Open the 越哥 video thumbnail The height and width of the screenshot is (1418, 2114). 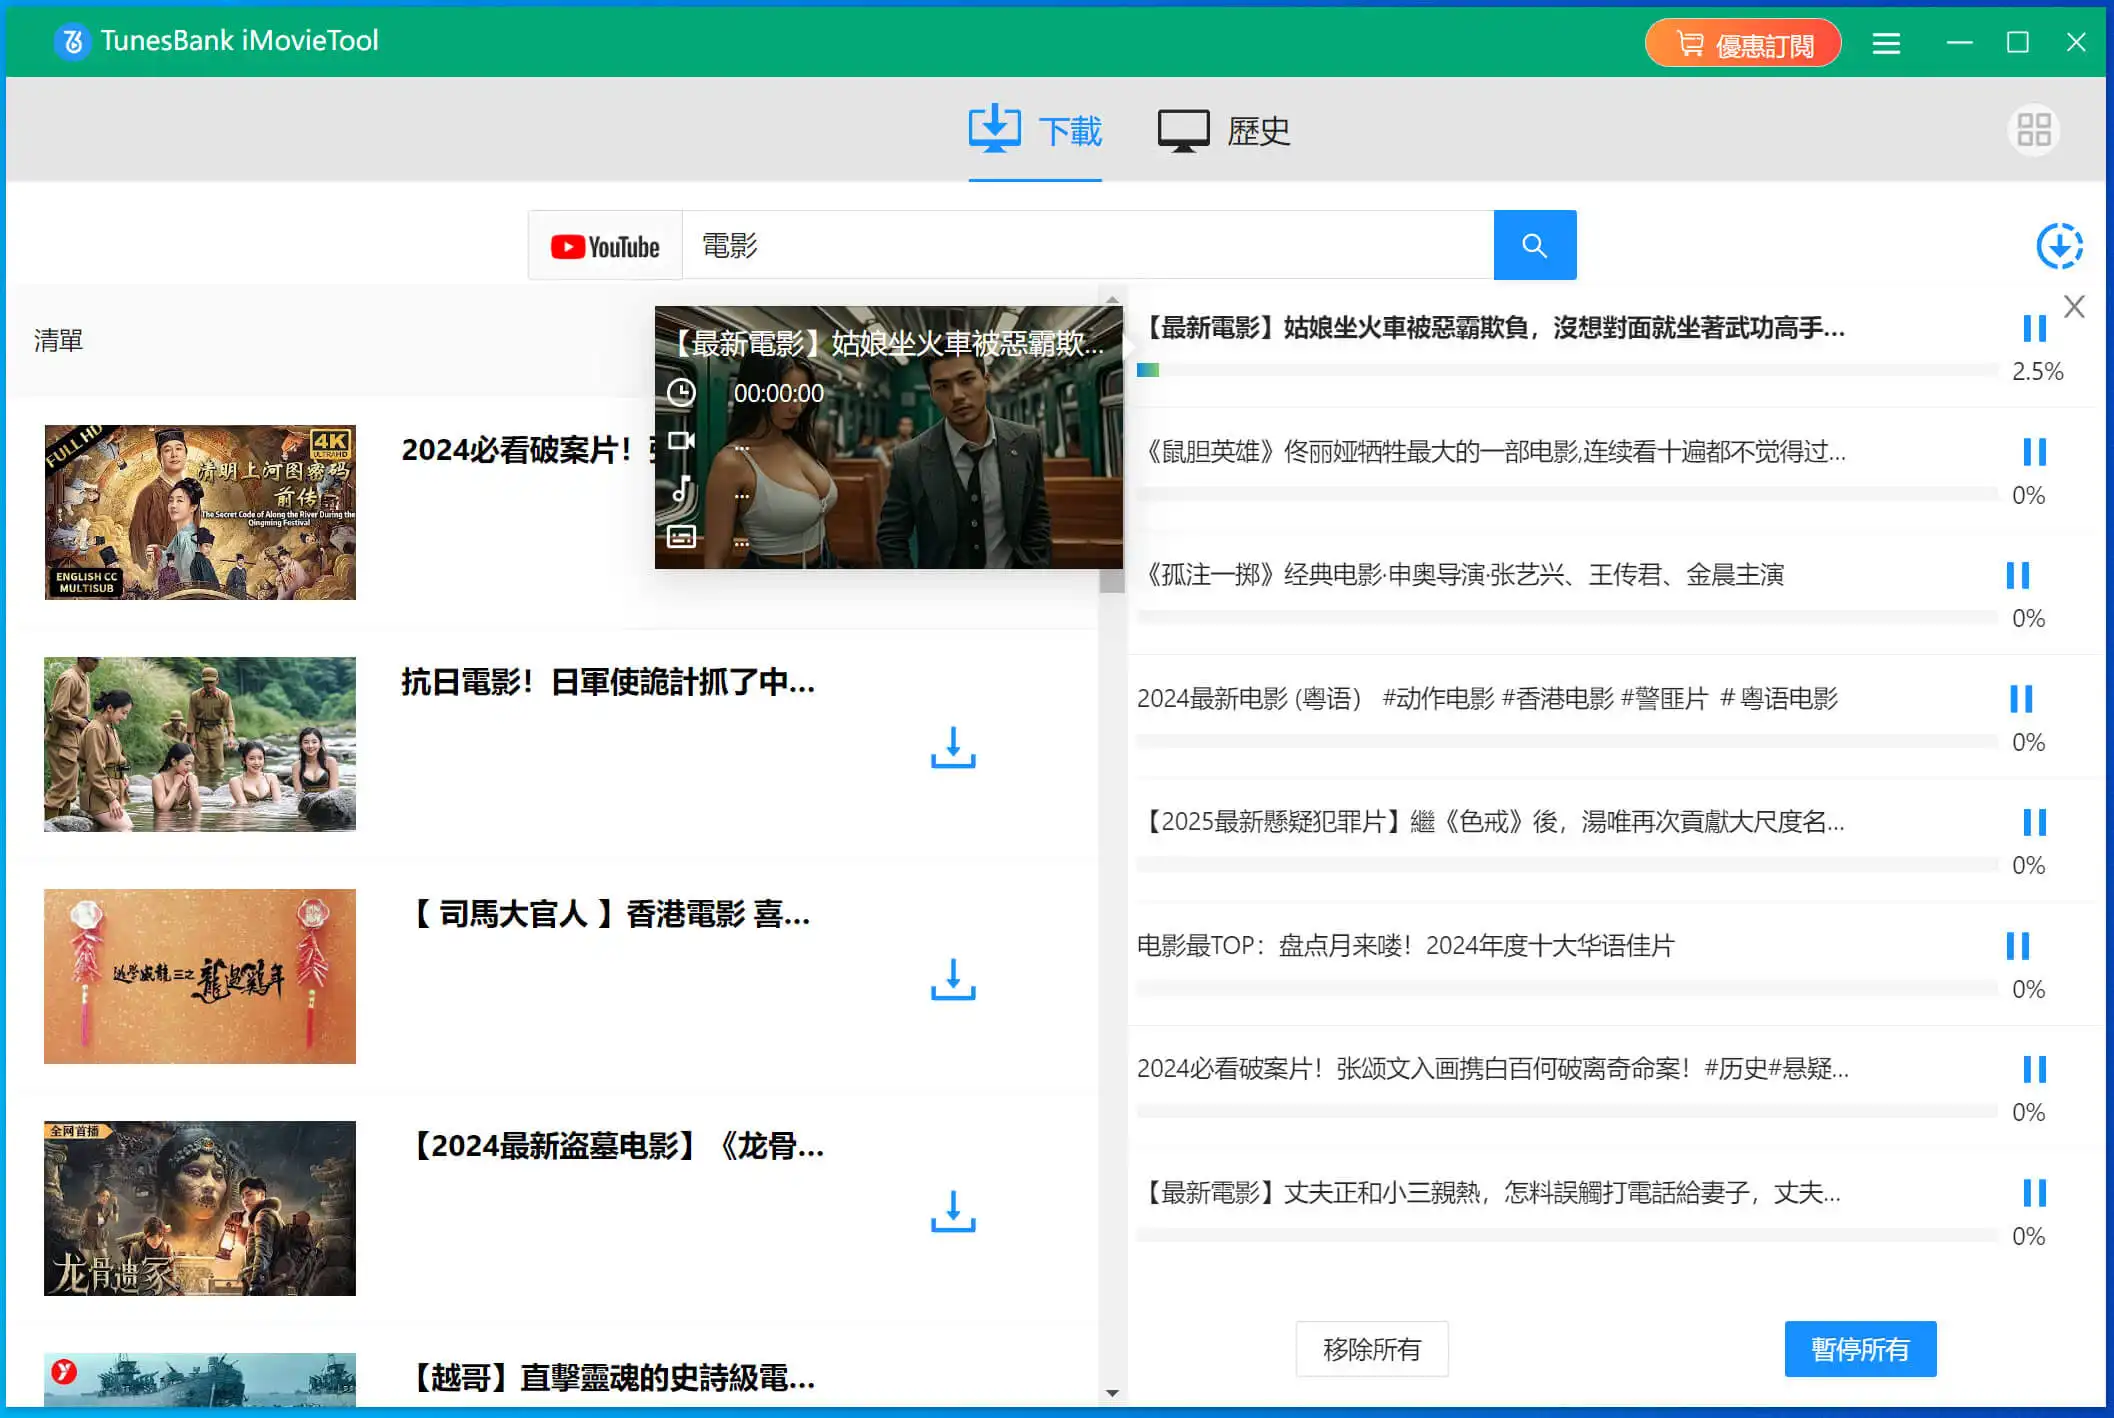pos(200,1380)
